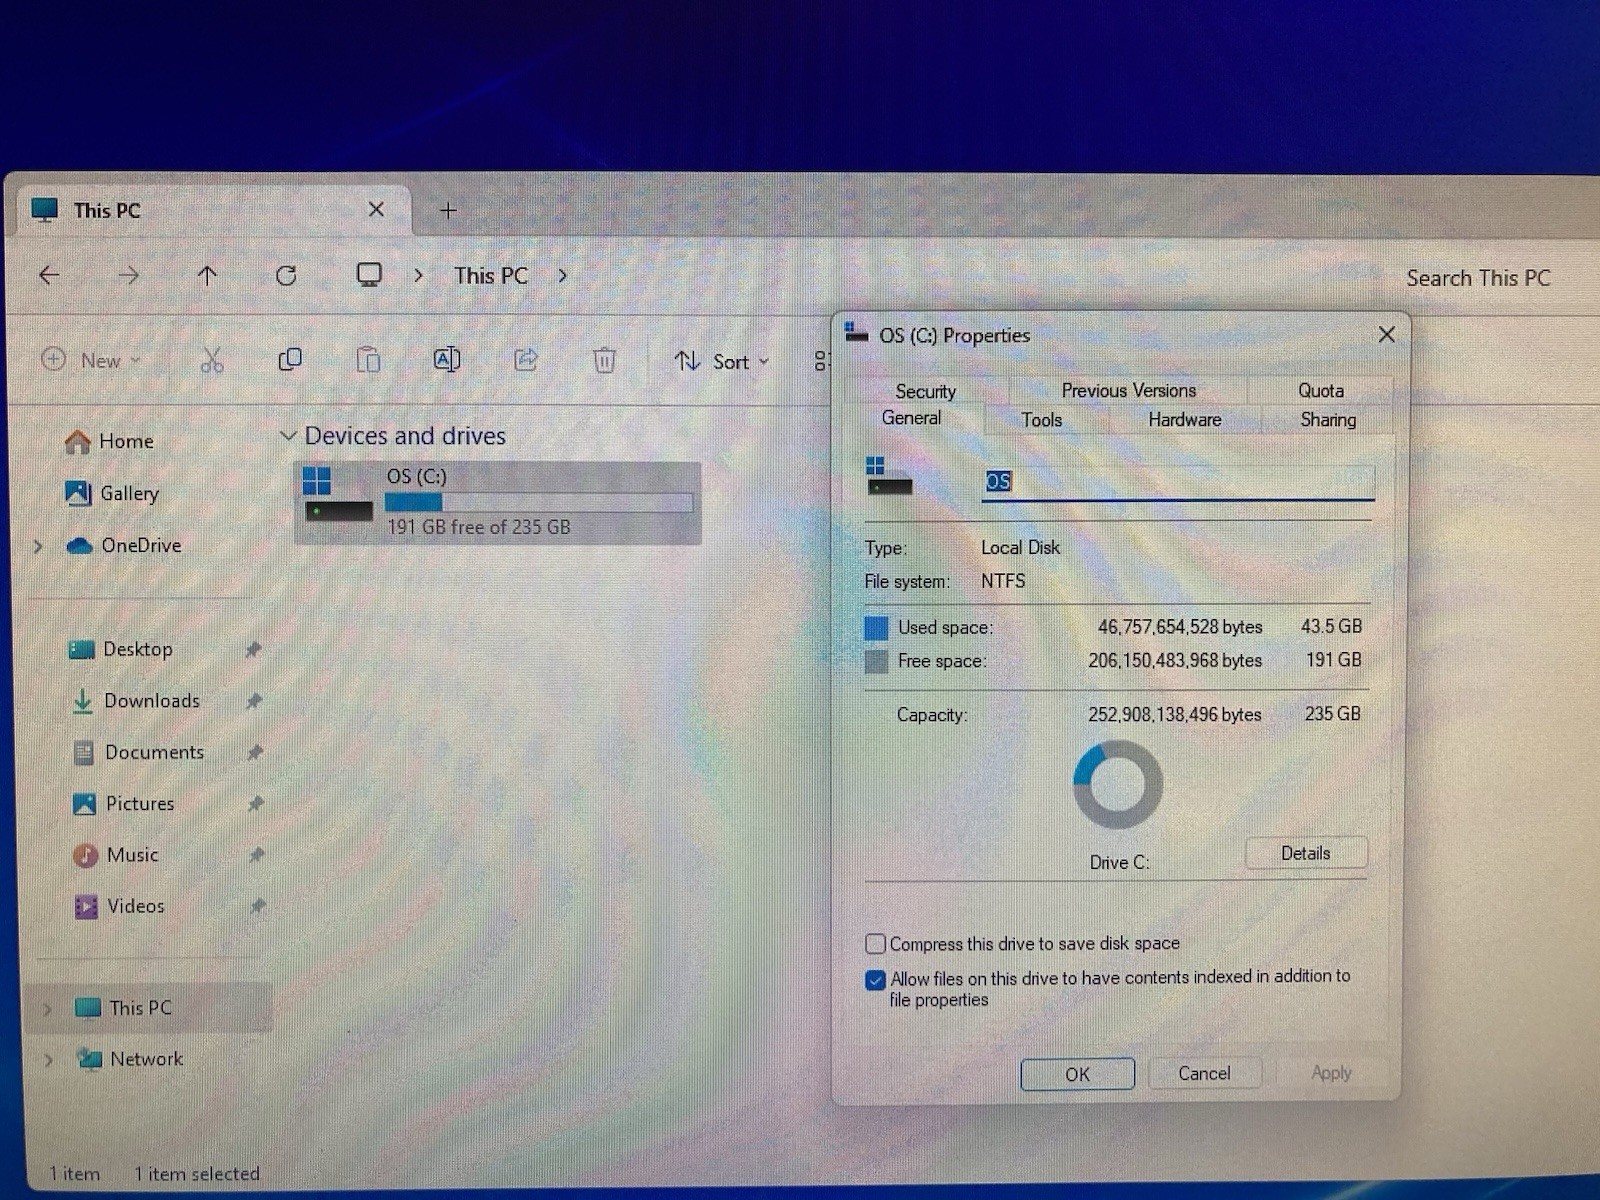The width and height of the screenshot is (1600, 1200).
Task: Unpin Downloads from Quick access
Action: click(x=254, y=701)
